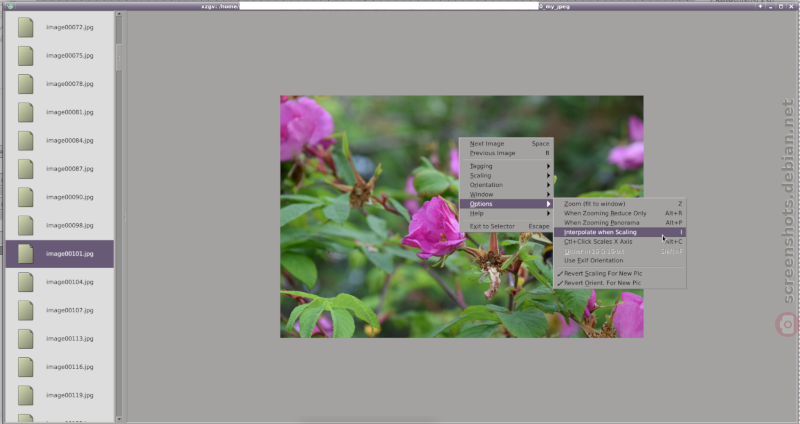Click the image00090.jpg filename text
Viewport: 800px width, 424px height.
(x=70, y=197)
